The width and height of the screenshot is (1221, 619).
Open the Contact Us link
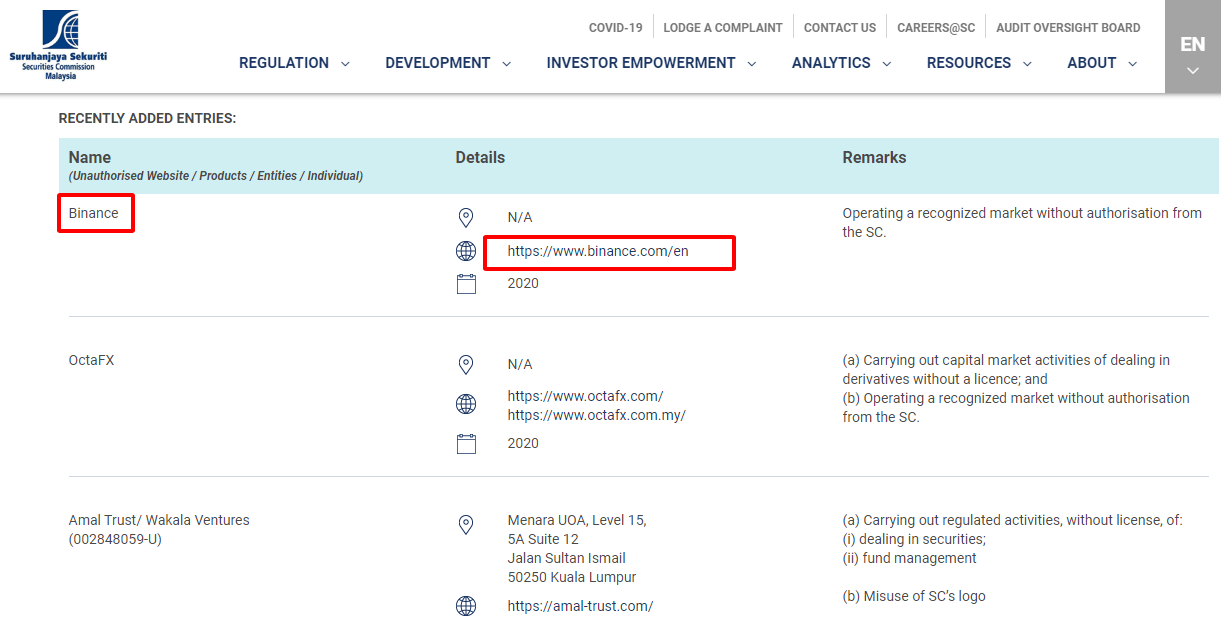(x=840, y=28)
